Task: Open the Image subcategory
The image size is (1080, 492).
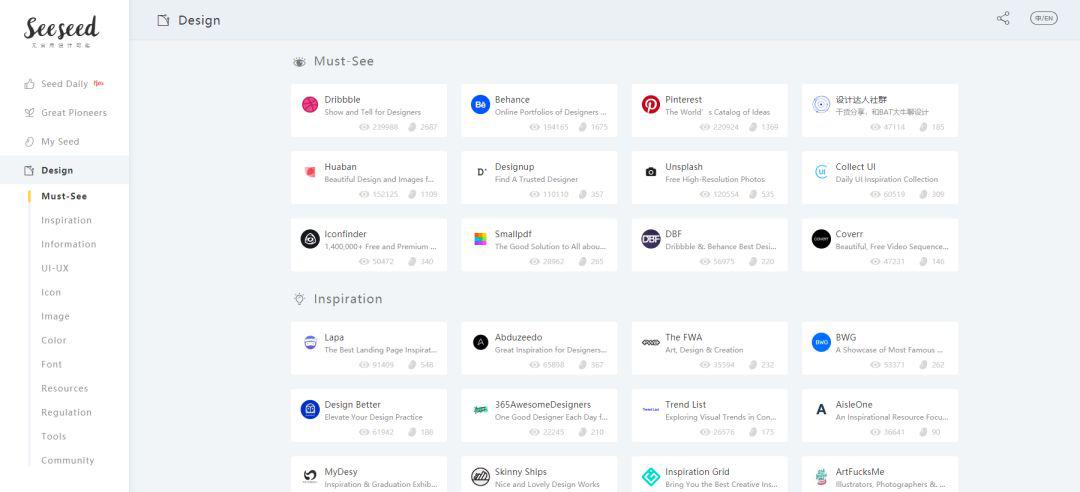Action: point(55,316)
